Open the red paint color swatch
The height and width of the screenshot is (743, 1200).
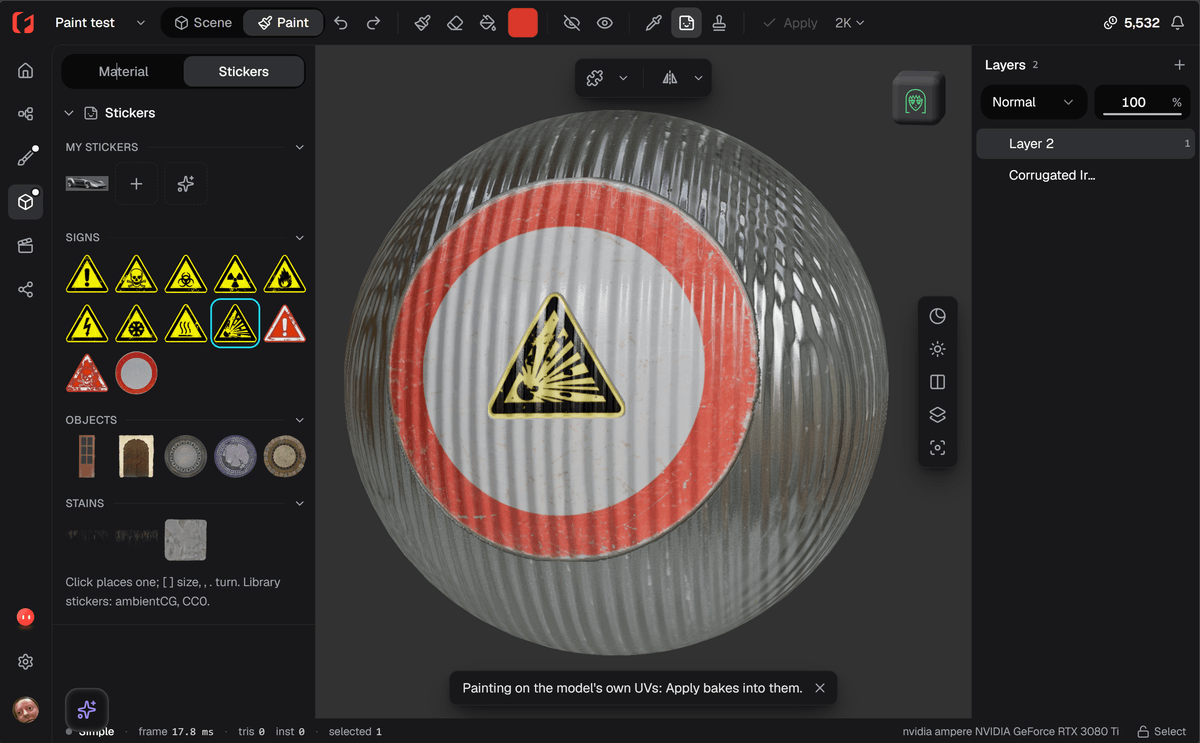click(523, 23)
